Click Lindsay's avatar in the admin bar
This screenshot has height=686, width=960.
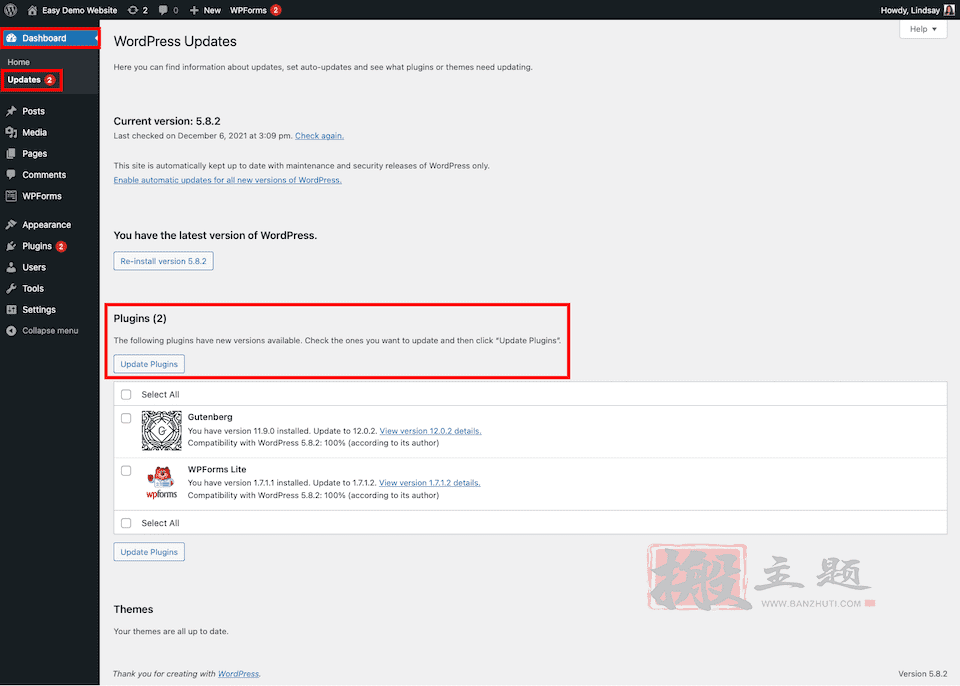(949, 10)
